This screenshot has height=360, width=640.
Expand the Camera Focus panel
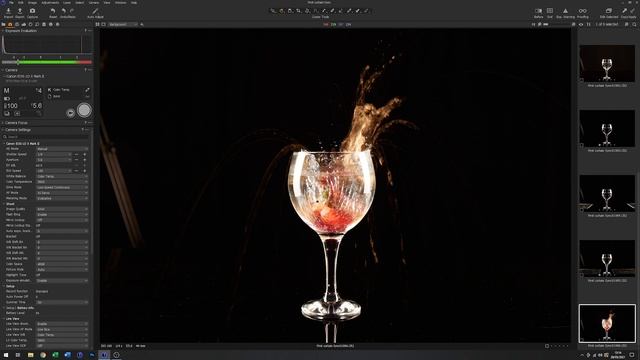[3, 123]
